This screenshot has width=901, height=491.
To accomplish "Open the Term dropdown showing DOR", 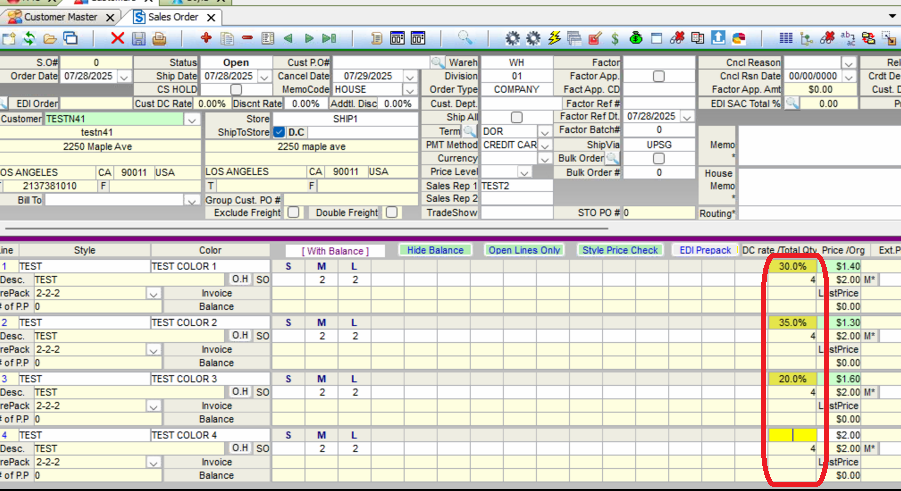I will pyautogui.click(x=545, y=132).
